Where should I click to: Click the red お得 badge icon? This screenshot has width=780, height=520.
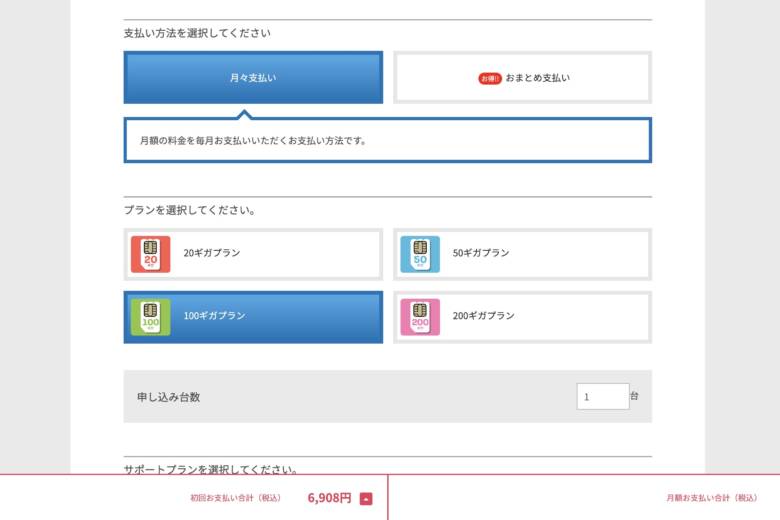tap(489, 79)
